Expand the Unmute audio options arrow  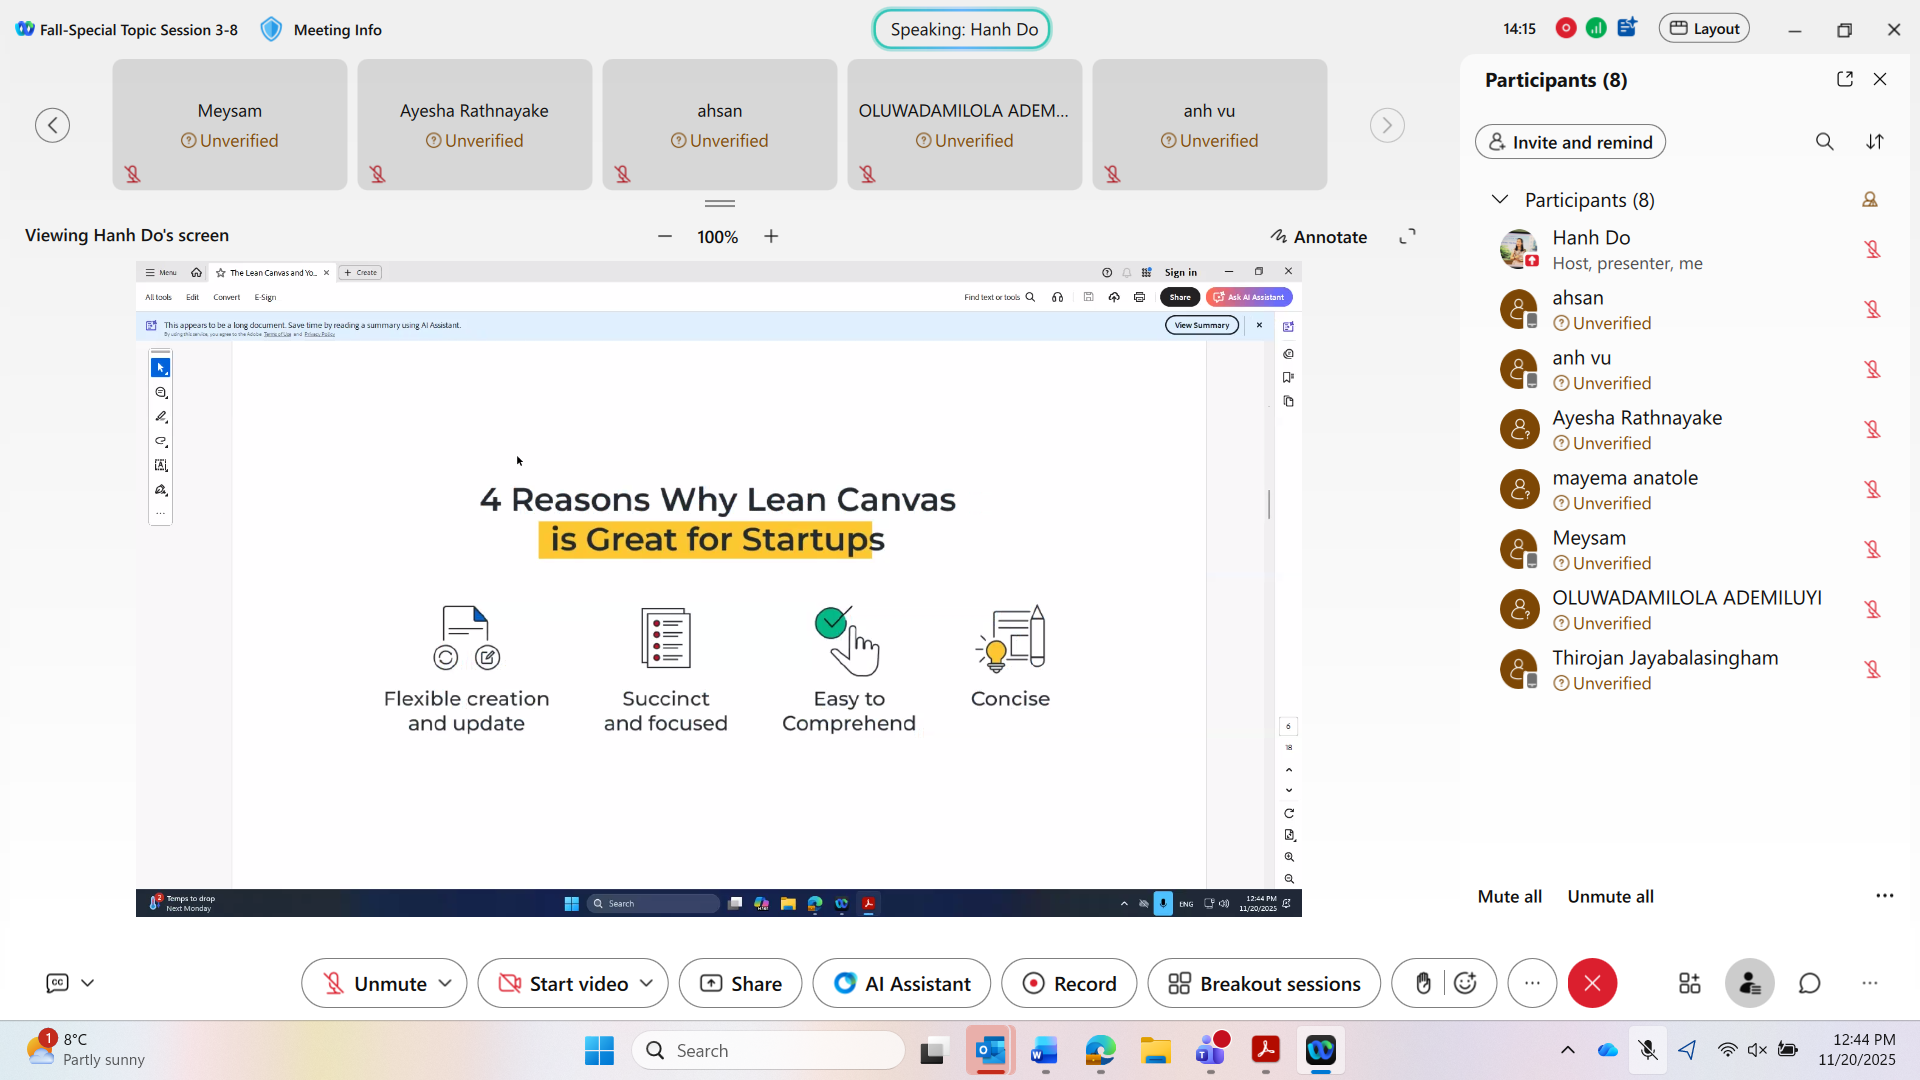pyautogui.click(x=446, y=984)
